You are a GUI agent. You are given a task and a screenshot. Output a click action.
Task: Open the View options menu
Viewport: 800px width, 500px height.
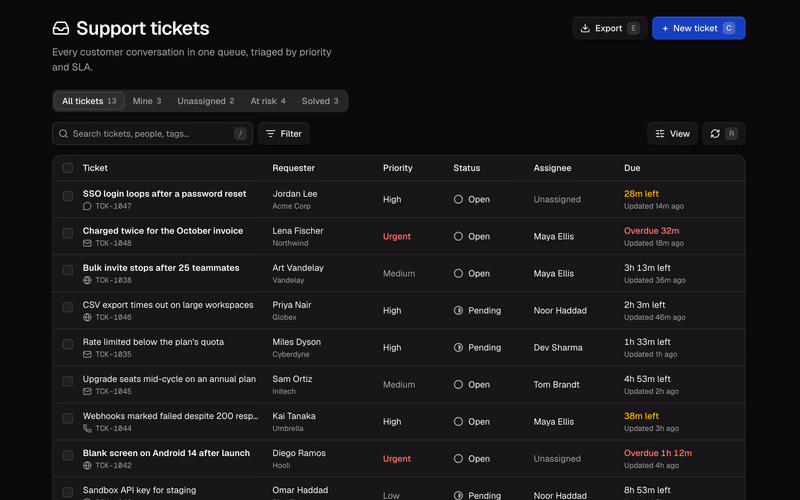(x=672, y=134)
